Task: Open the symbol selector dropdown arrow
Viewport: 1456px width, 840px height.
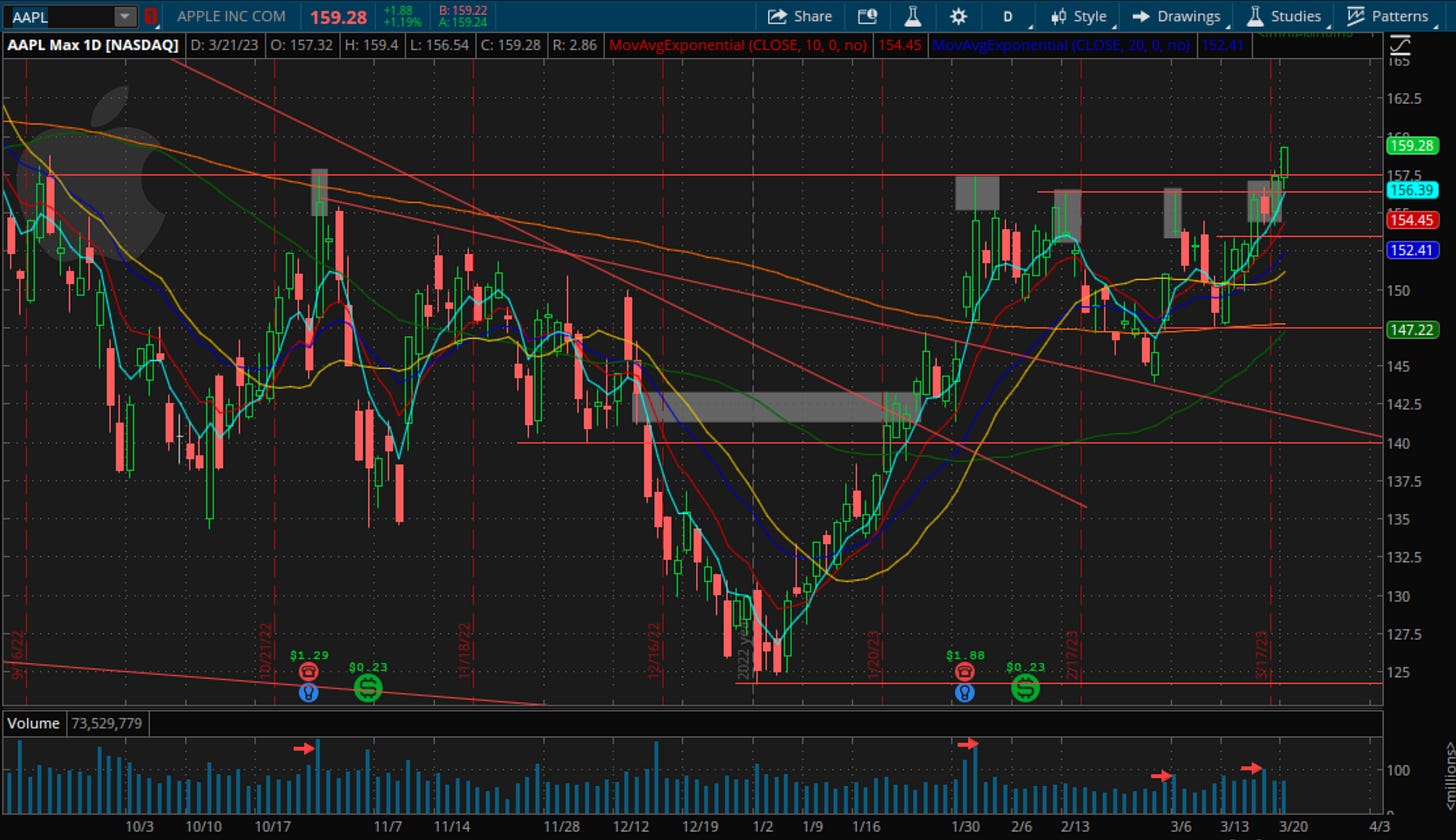Action: pyautogui.click(x=125, y=16)
